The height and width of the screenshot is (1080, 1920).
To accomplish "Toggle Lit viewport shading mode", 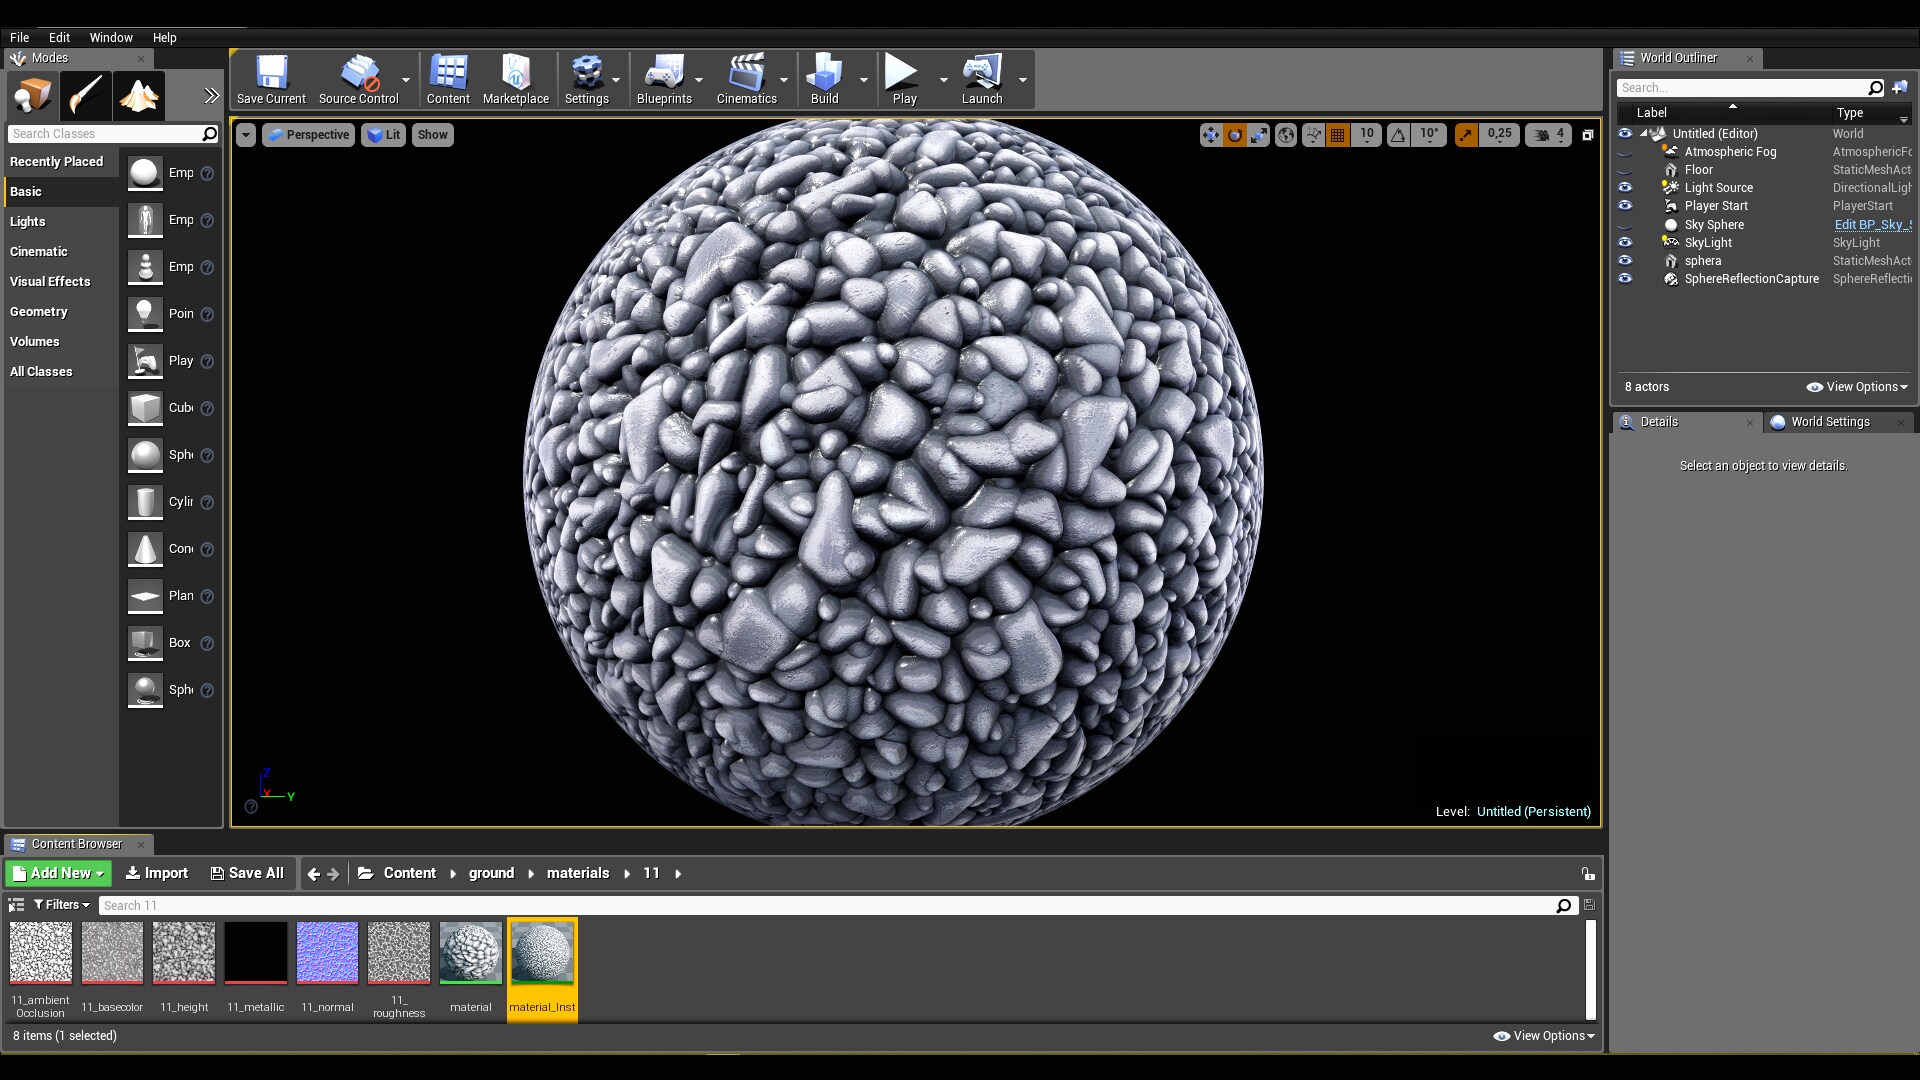I will pyautogui.click(x=383, y=134).
